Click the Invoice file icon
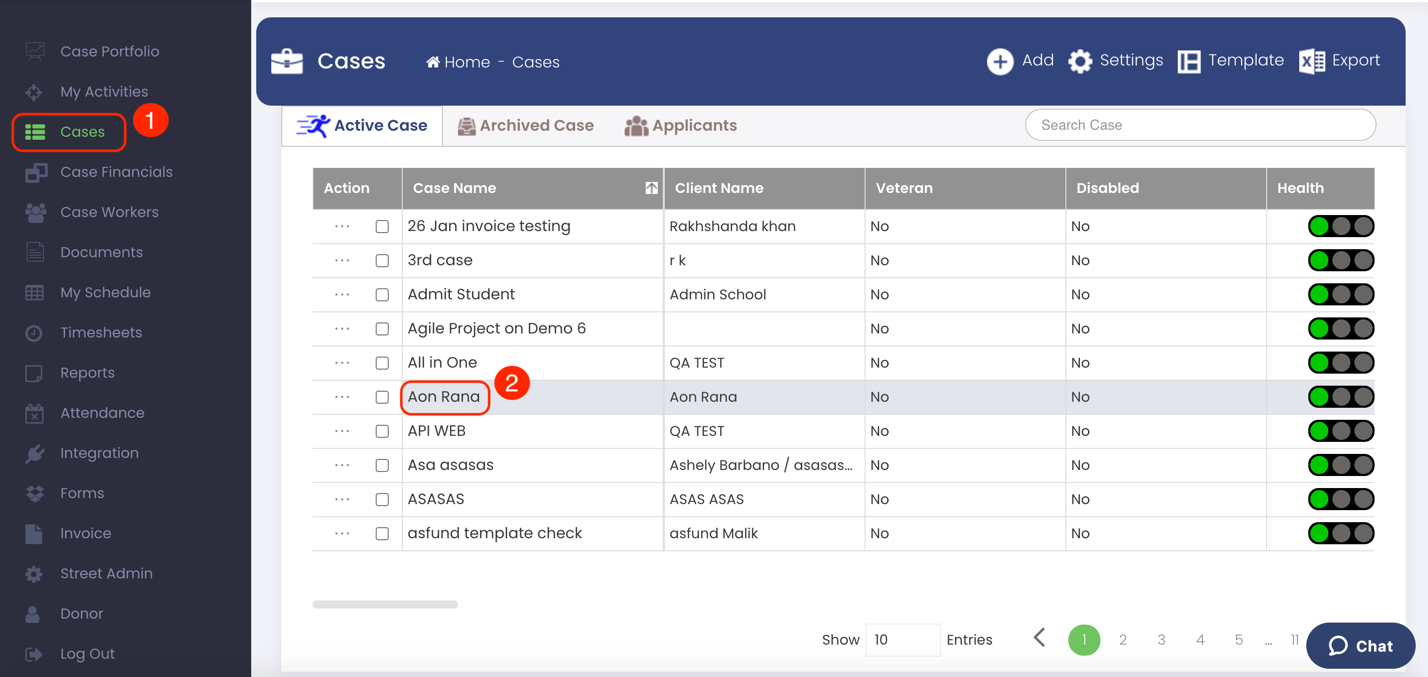 (x=35, y=533)
